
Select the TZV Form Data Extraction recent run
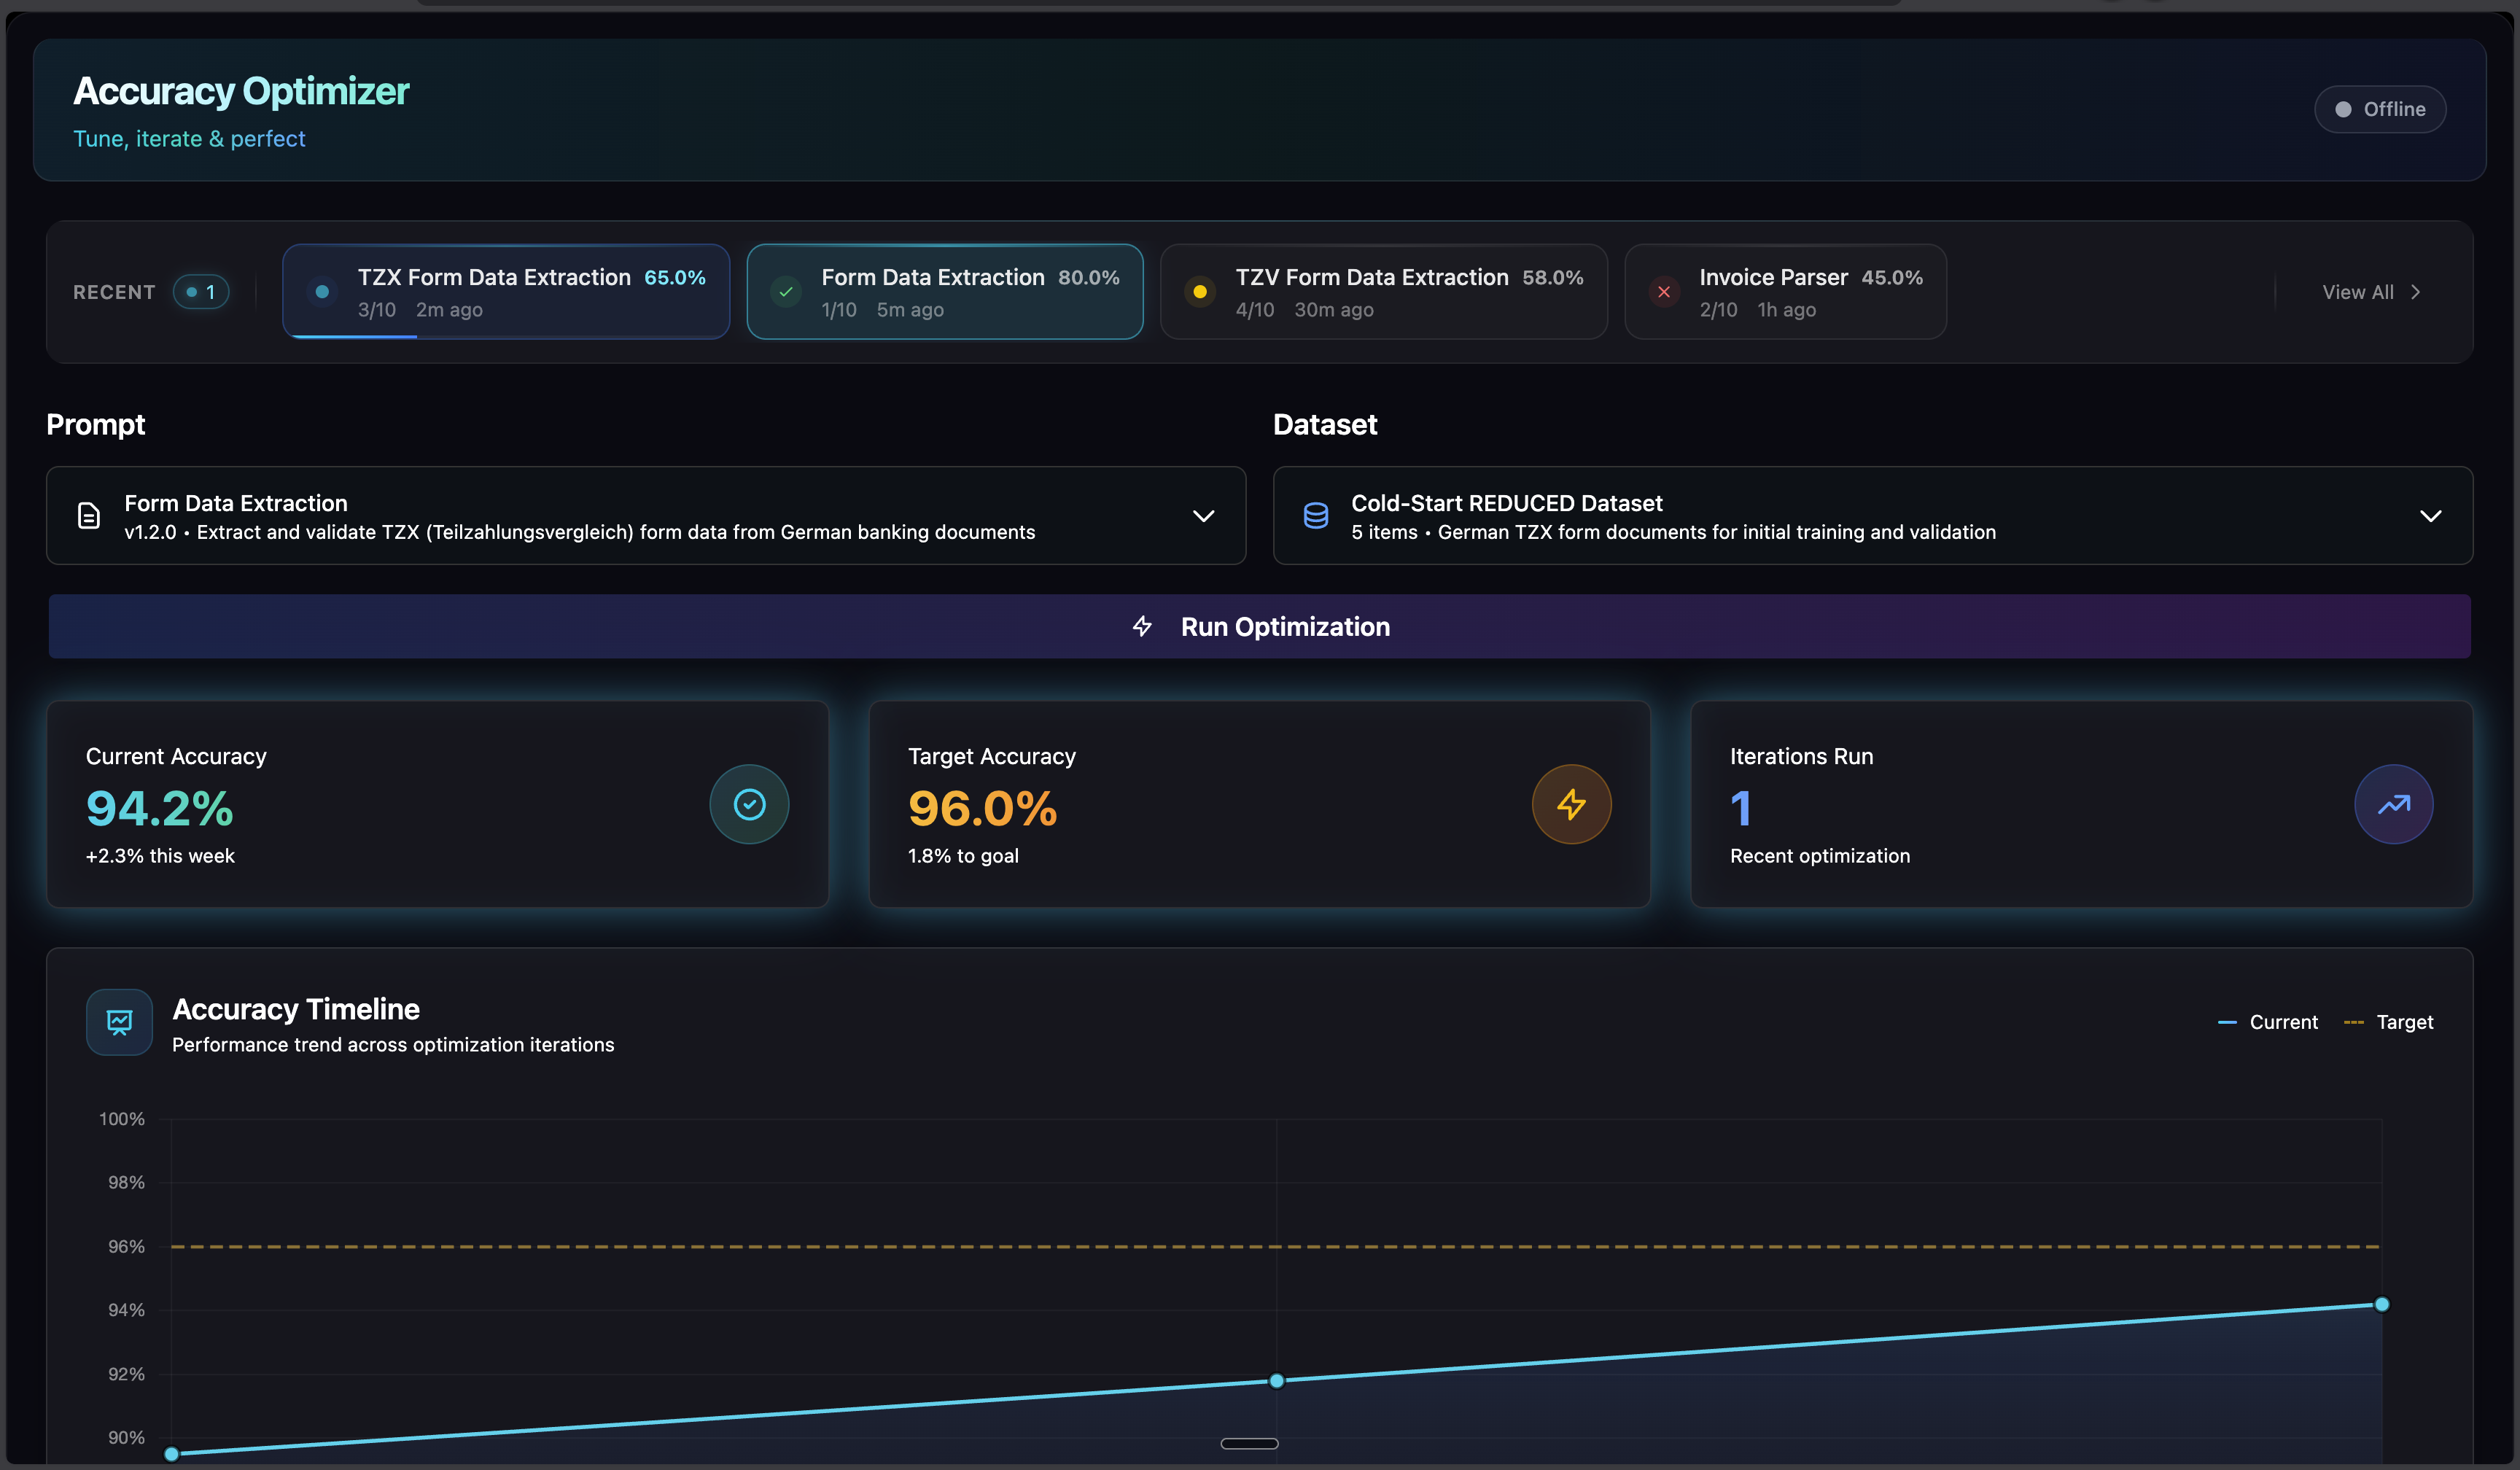[1383, 292]
